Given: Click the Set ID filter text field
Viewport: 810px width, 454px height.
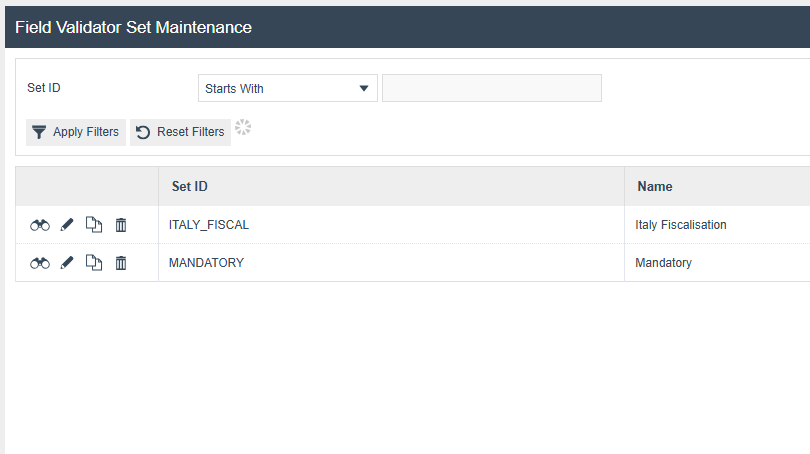Looking at the screenshot, I should tap(491, 88).
